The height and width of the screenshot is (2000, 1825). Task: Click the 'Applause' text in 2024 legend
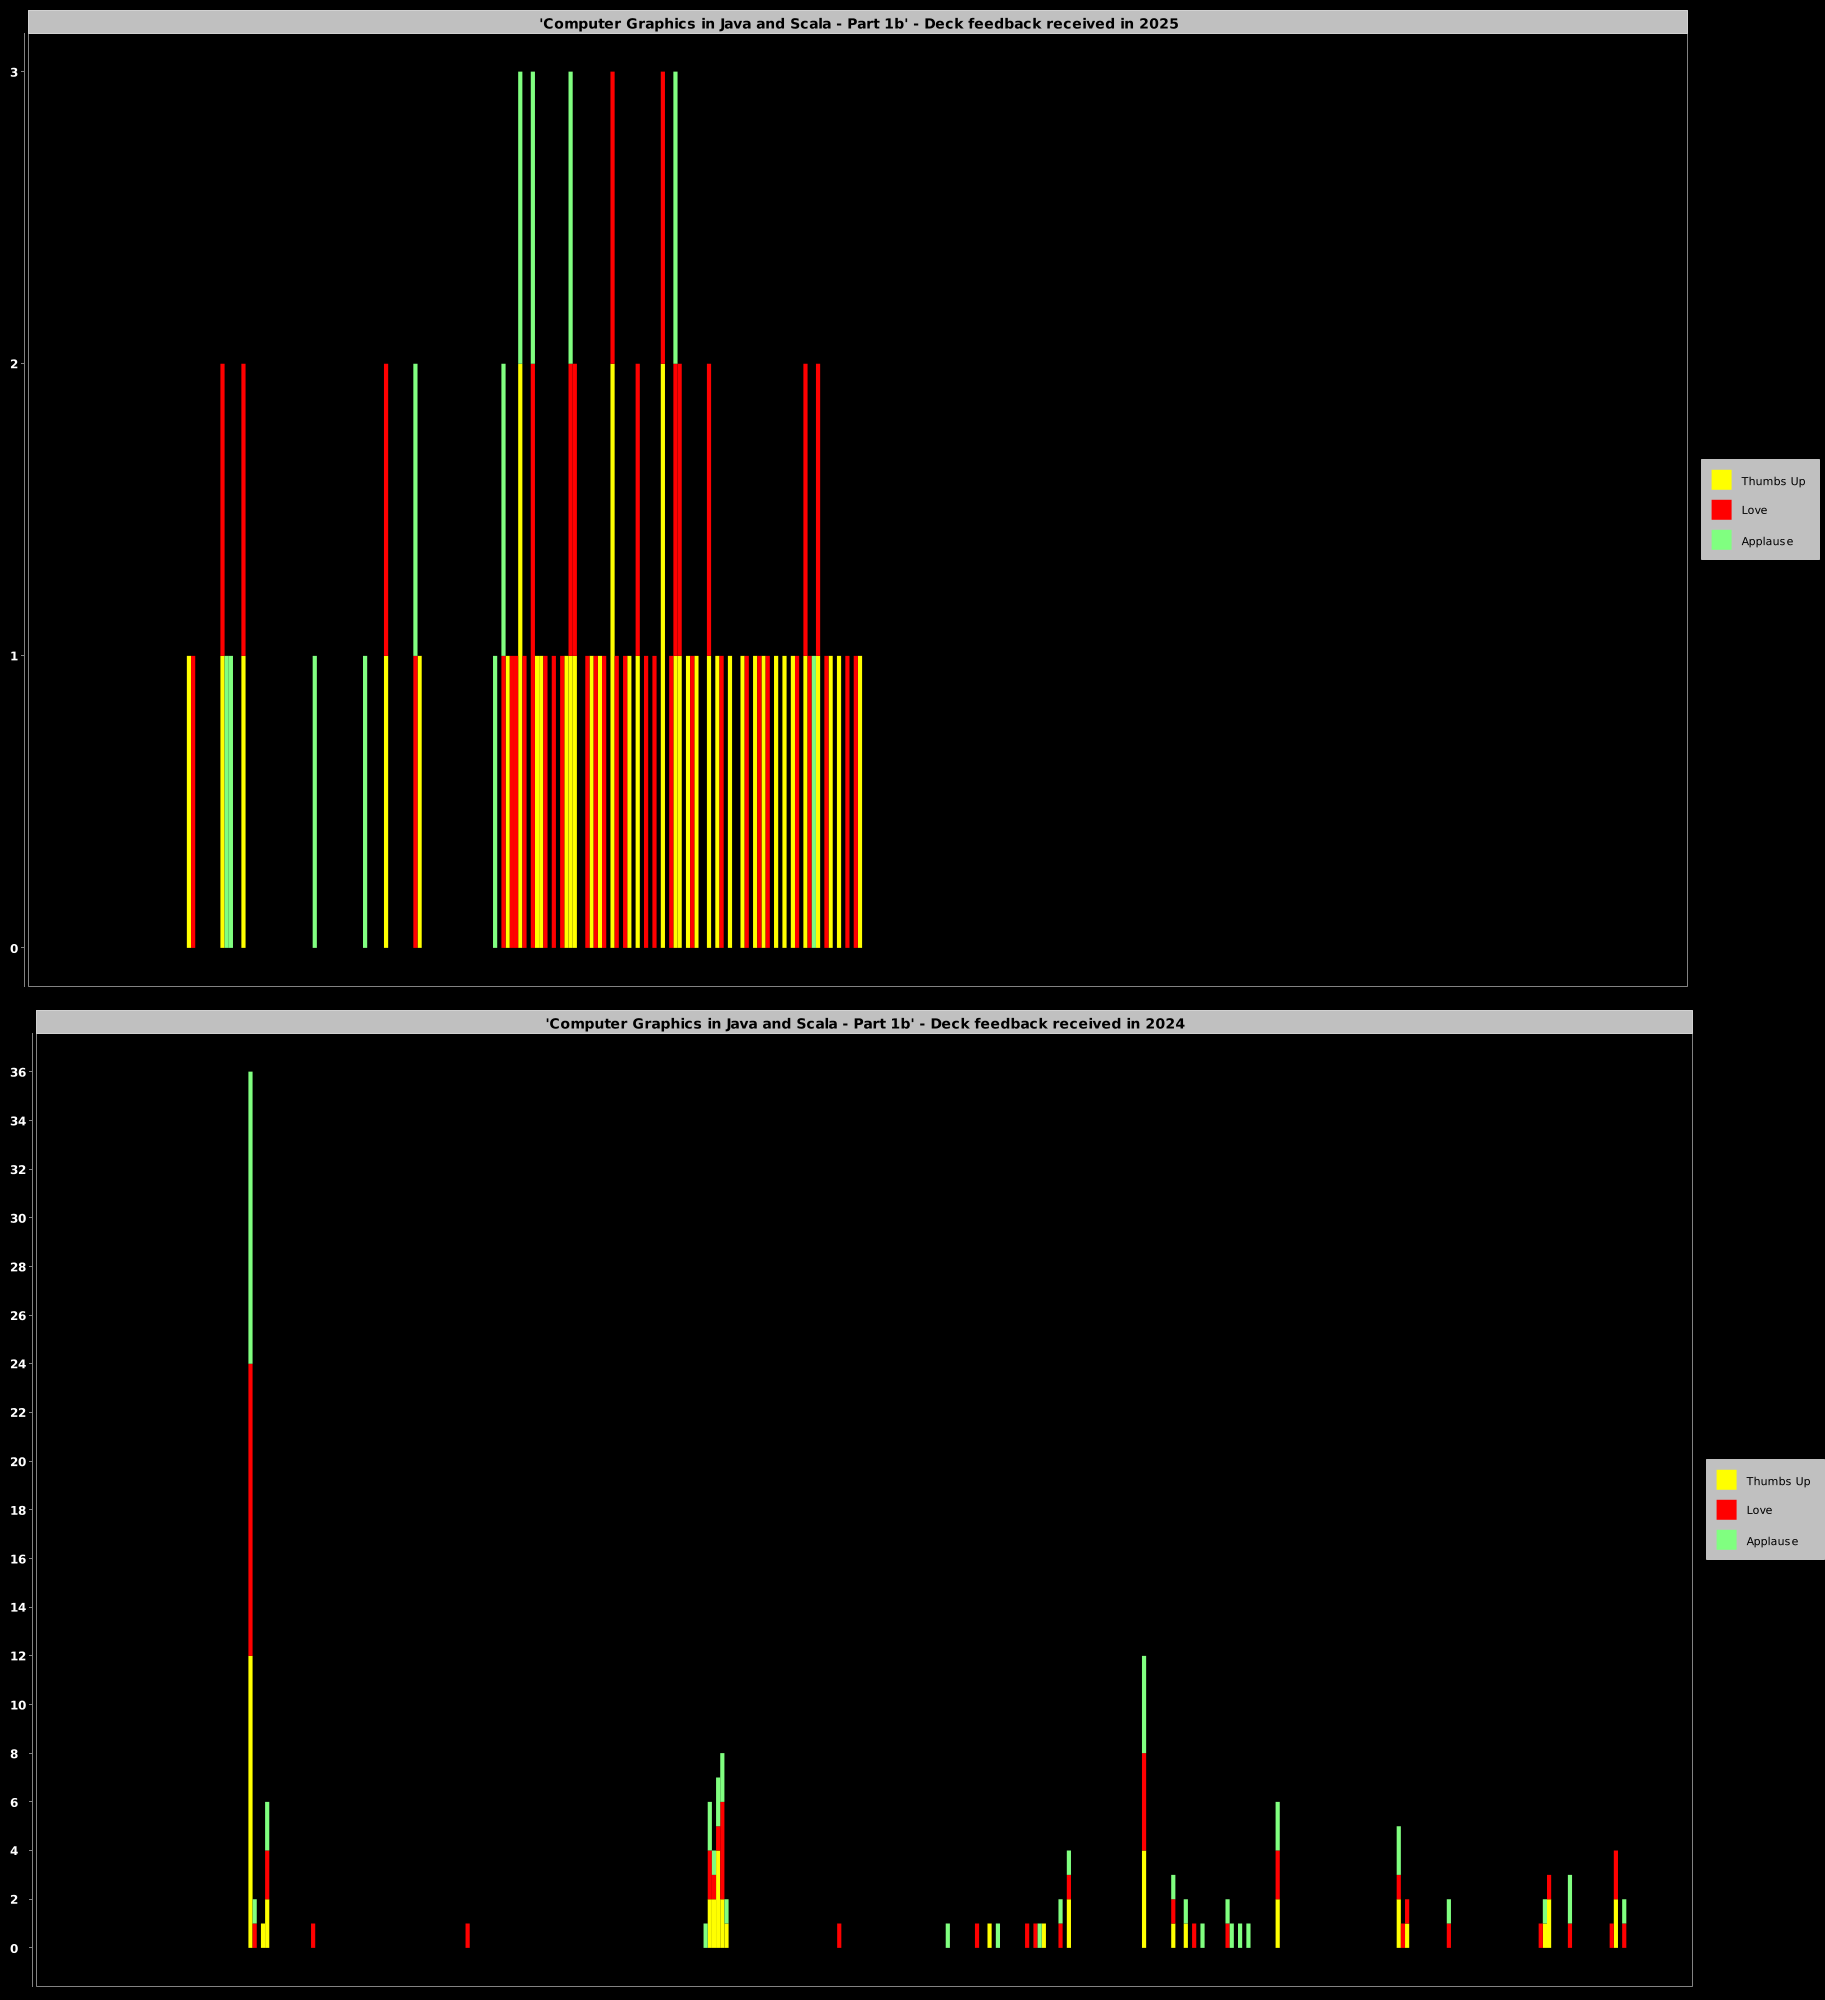[1772, 1541]
